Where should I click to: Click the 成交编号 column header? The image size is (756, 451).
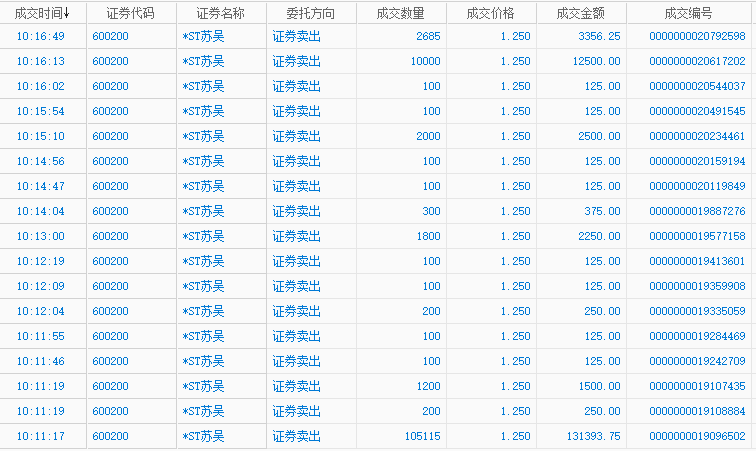pyautogui.click(x=689, y=13)
